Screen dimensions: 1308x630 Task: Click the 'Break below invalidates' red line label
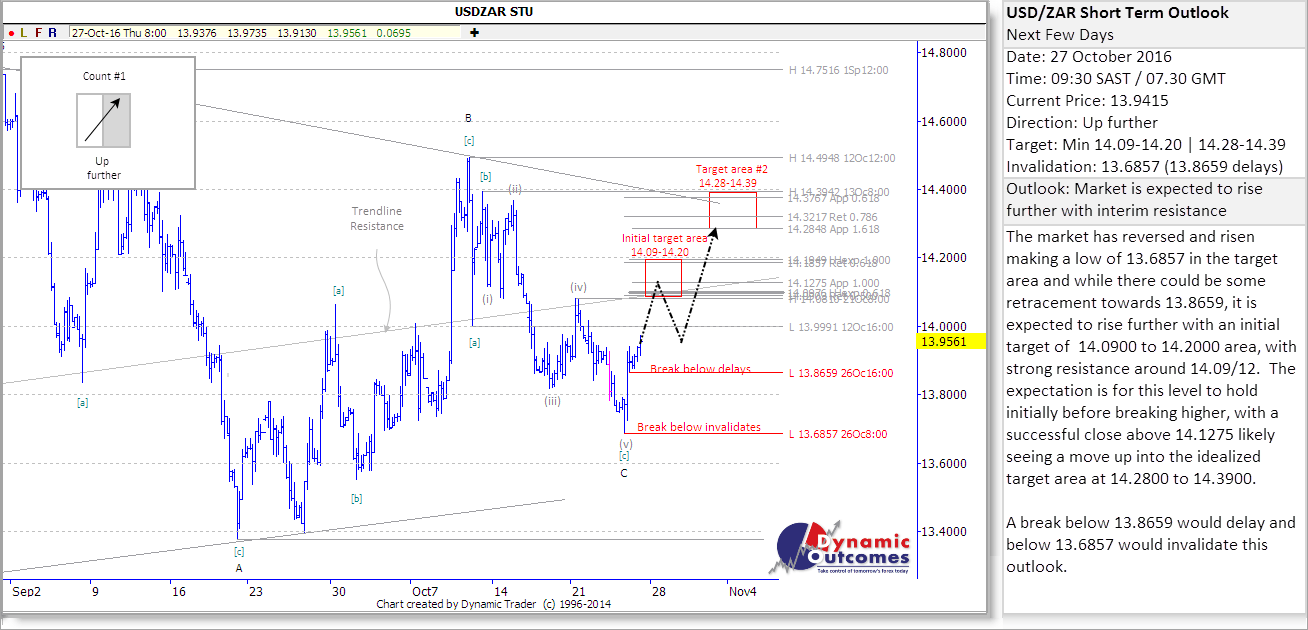pos(698,427)
